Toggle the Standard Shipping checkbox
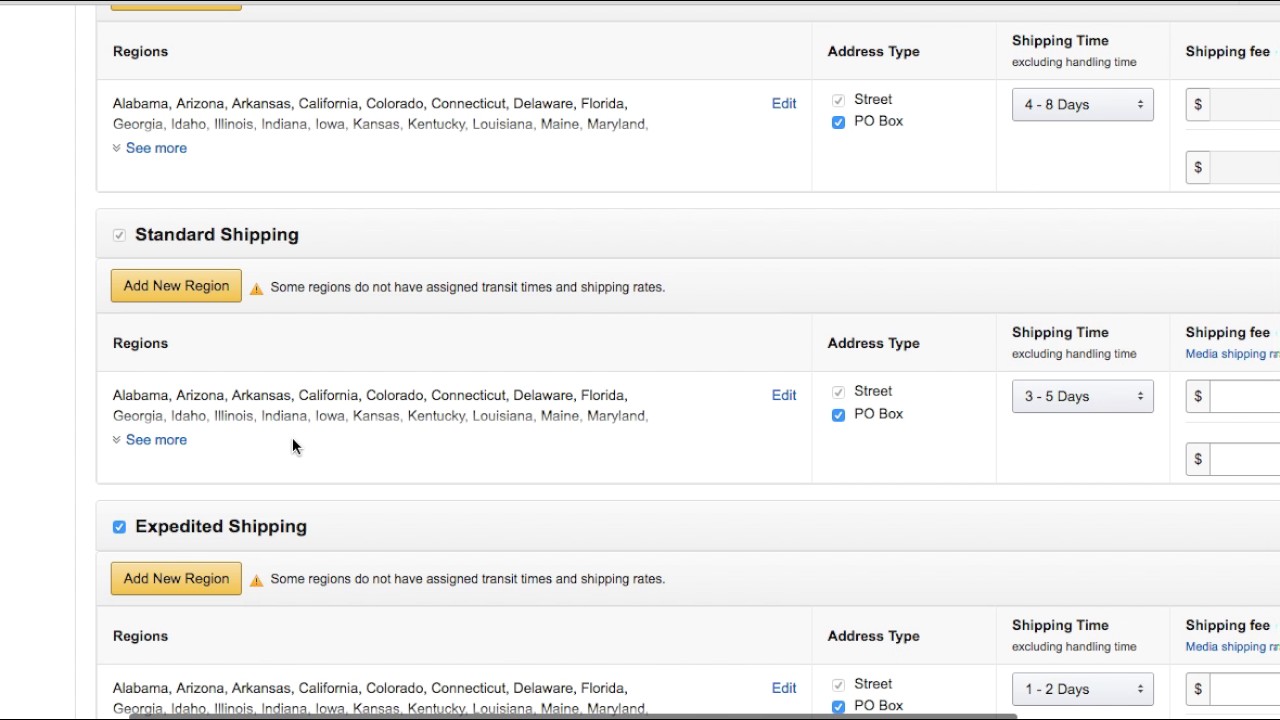This screenshot has height=720, width=1280. [x=119, y=235]
